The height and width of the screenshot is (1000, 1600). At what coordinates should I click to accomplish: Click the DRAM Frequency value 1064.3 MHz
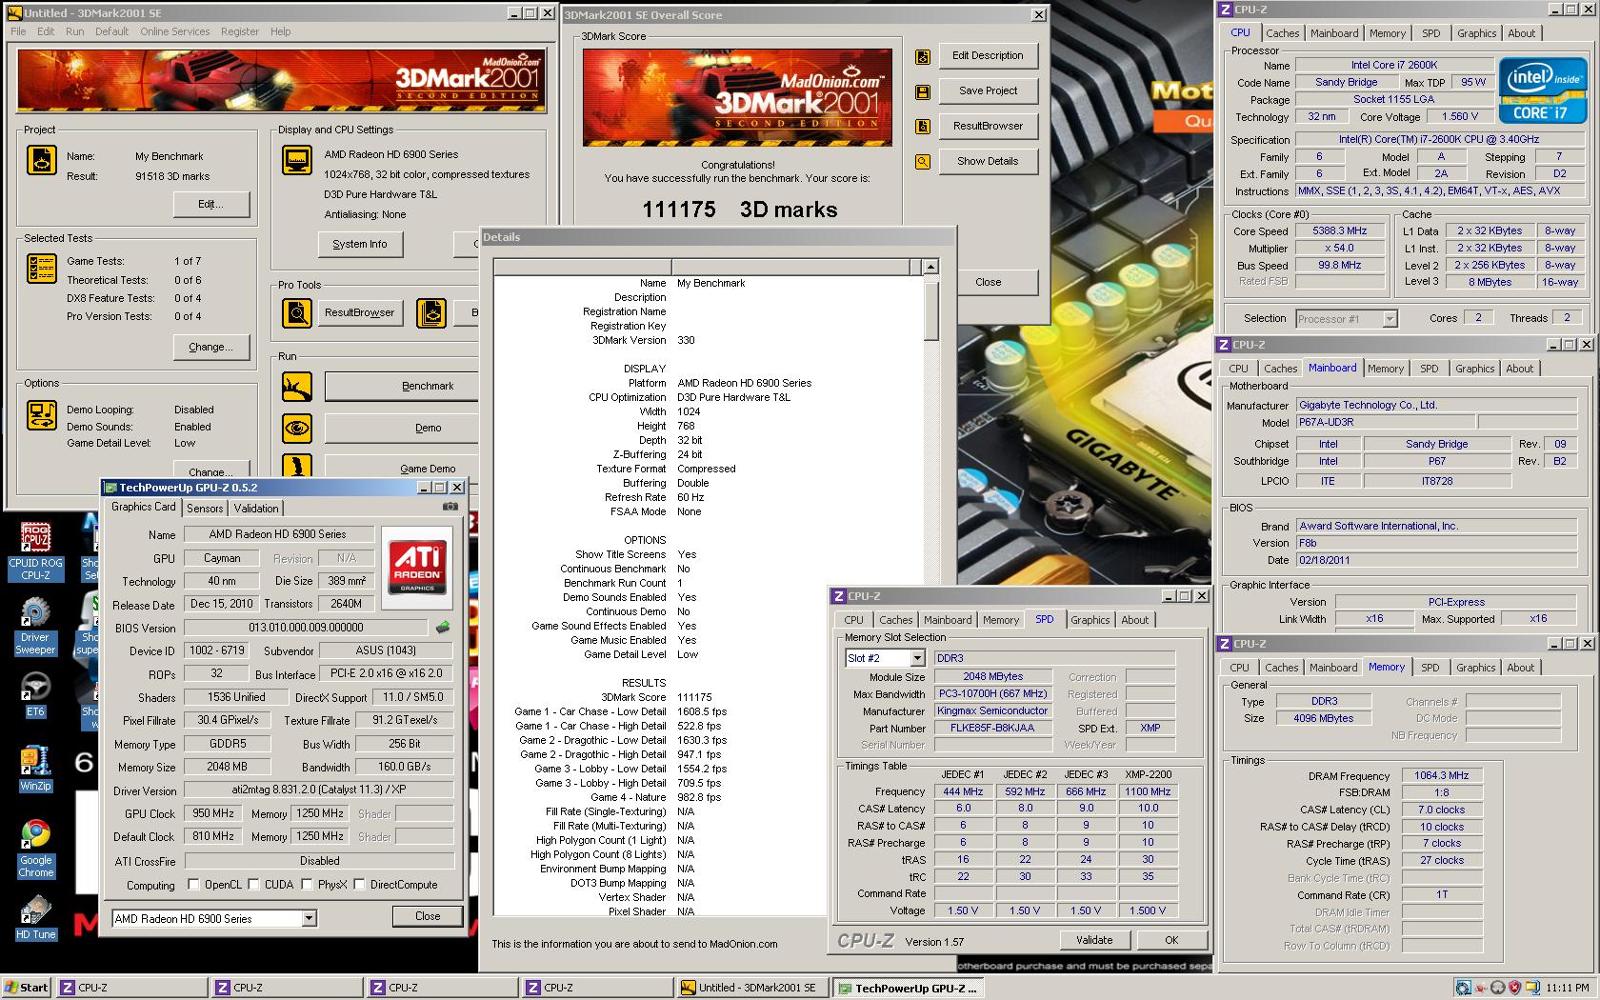click(1442, 776)
